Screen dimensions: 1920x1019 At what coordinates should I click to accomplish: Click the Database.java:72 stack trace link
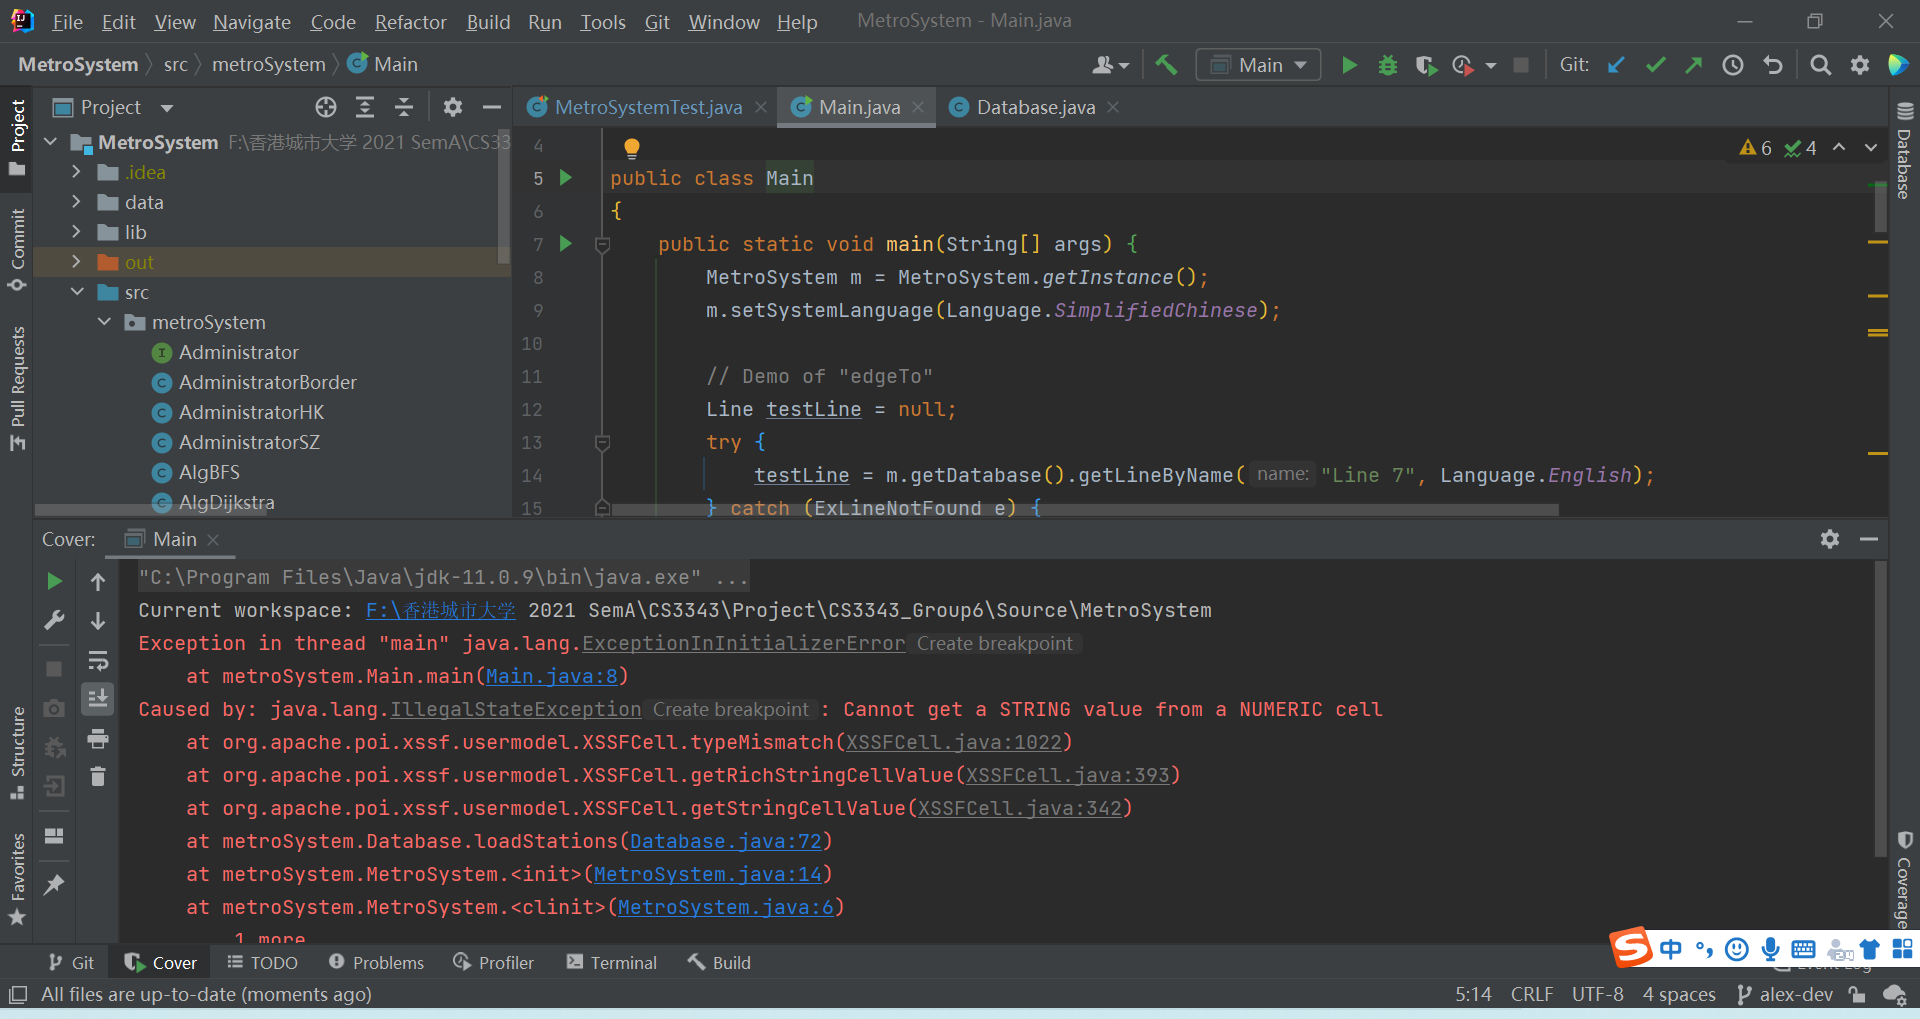pos(725,842)
